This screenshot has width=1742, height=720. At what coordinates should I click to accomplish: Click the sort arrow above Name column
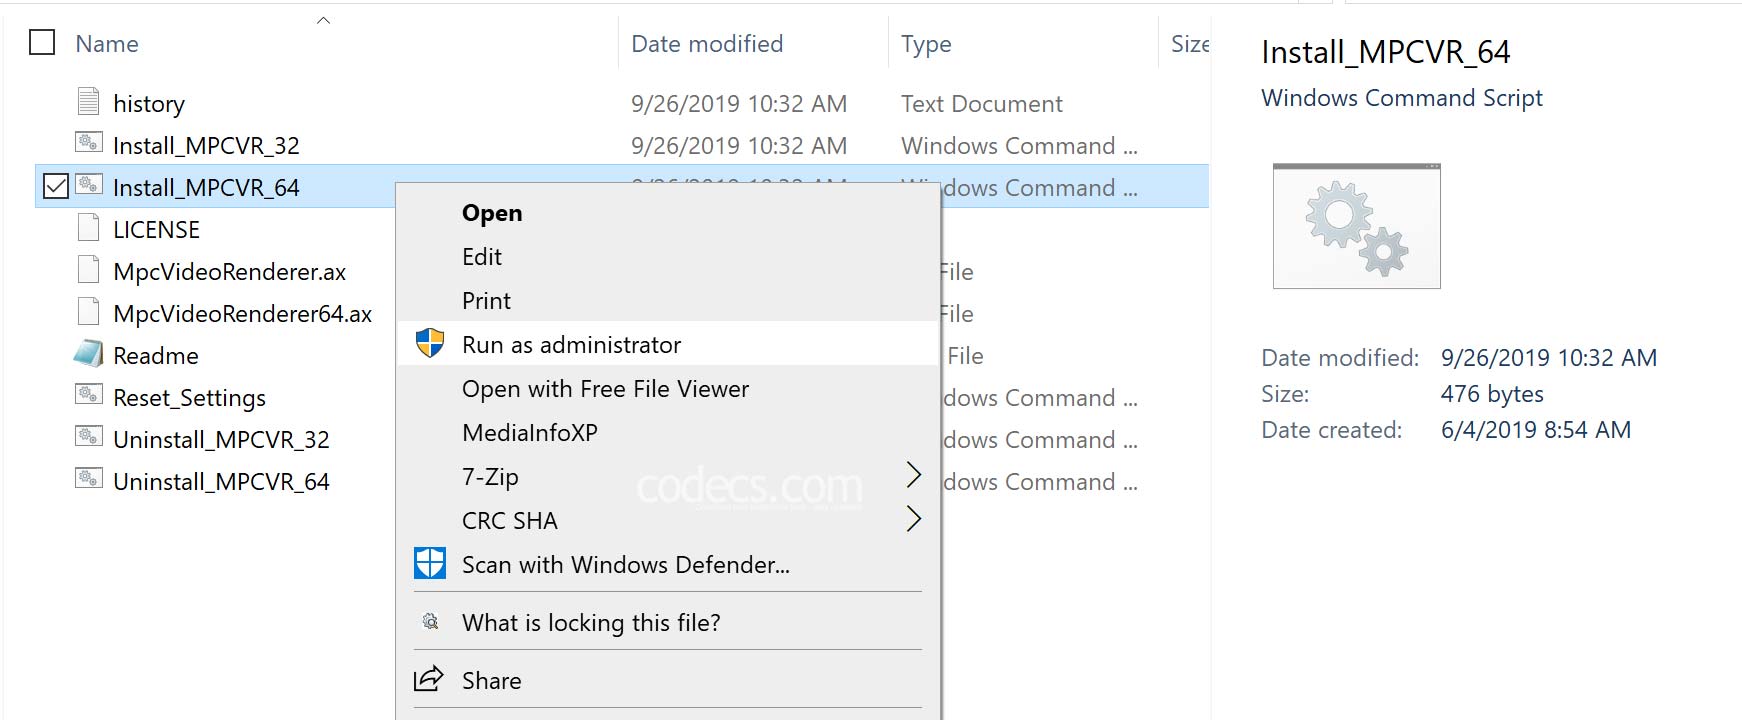[x=323, y=20]
